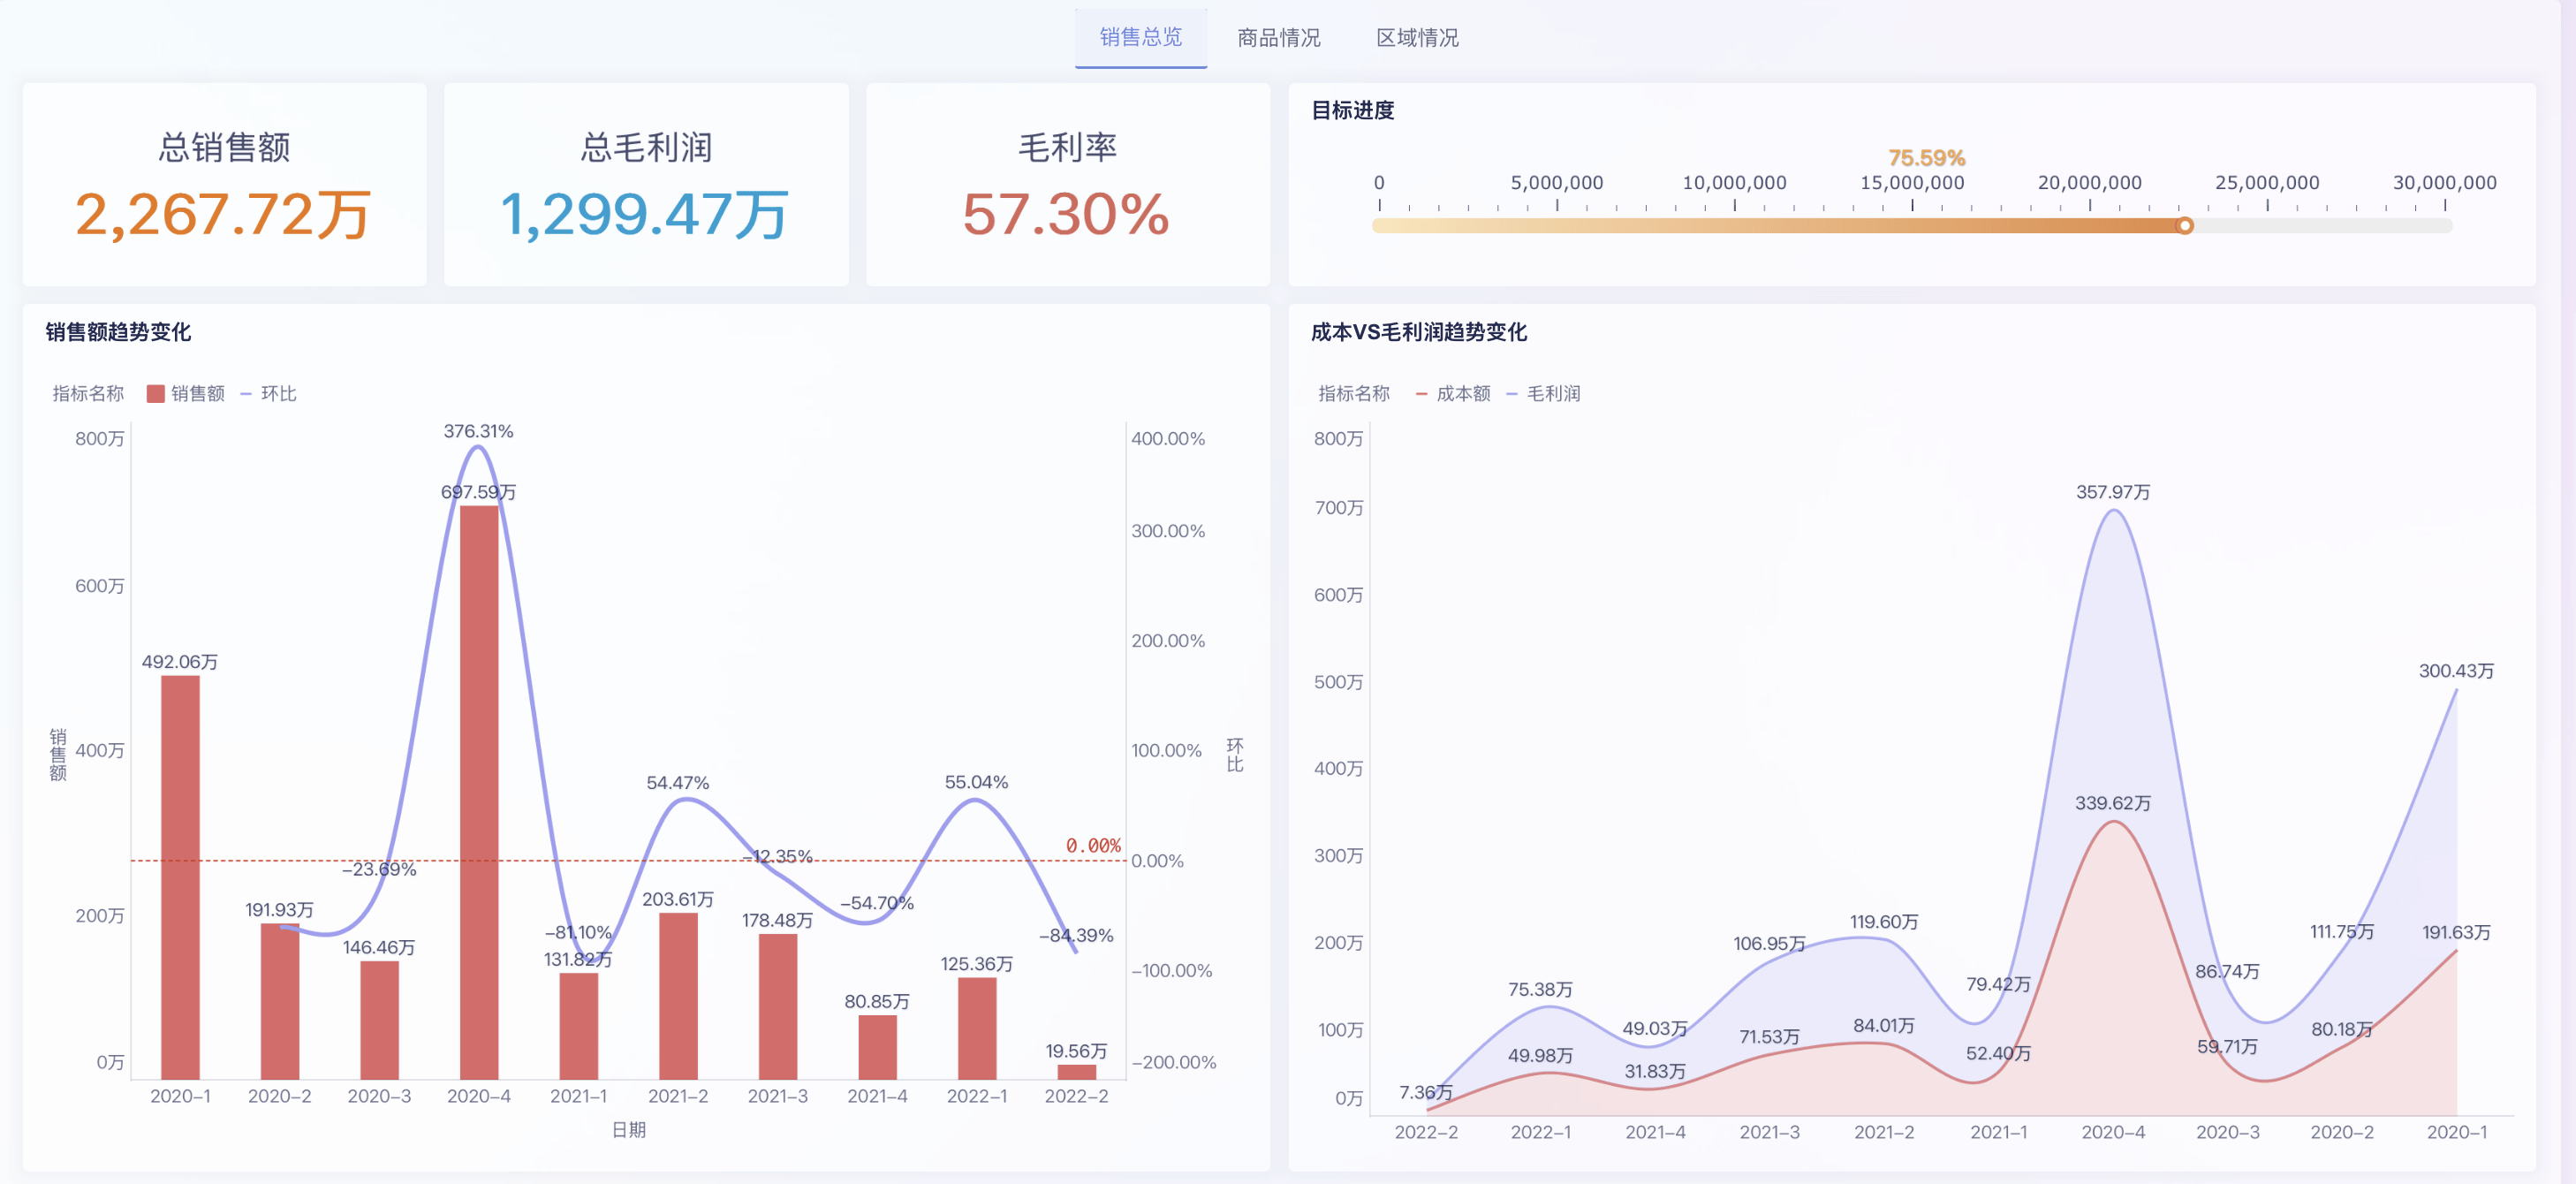The image size is (2576, 1184).
Task: Select the 销售总览 tab
Action: [x=1141, y=38]
